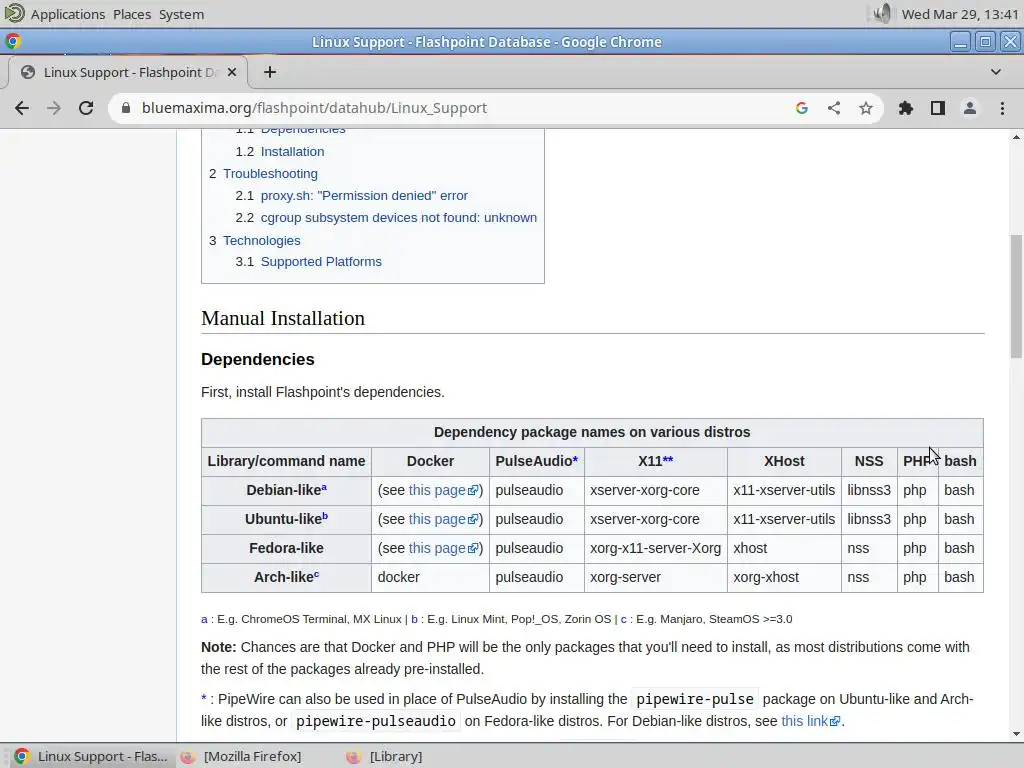The image size is (1024, 768).
Task: Click the scrollbar up arrow
Action: coord(1016,137)
